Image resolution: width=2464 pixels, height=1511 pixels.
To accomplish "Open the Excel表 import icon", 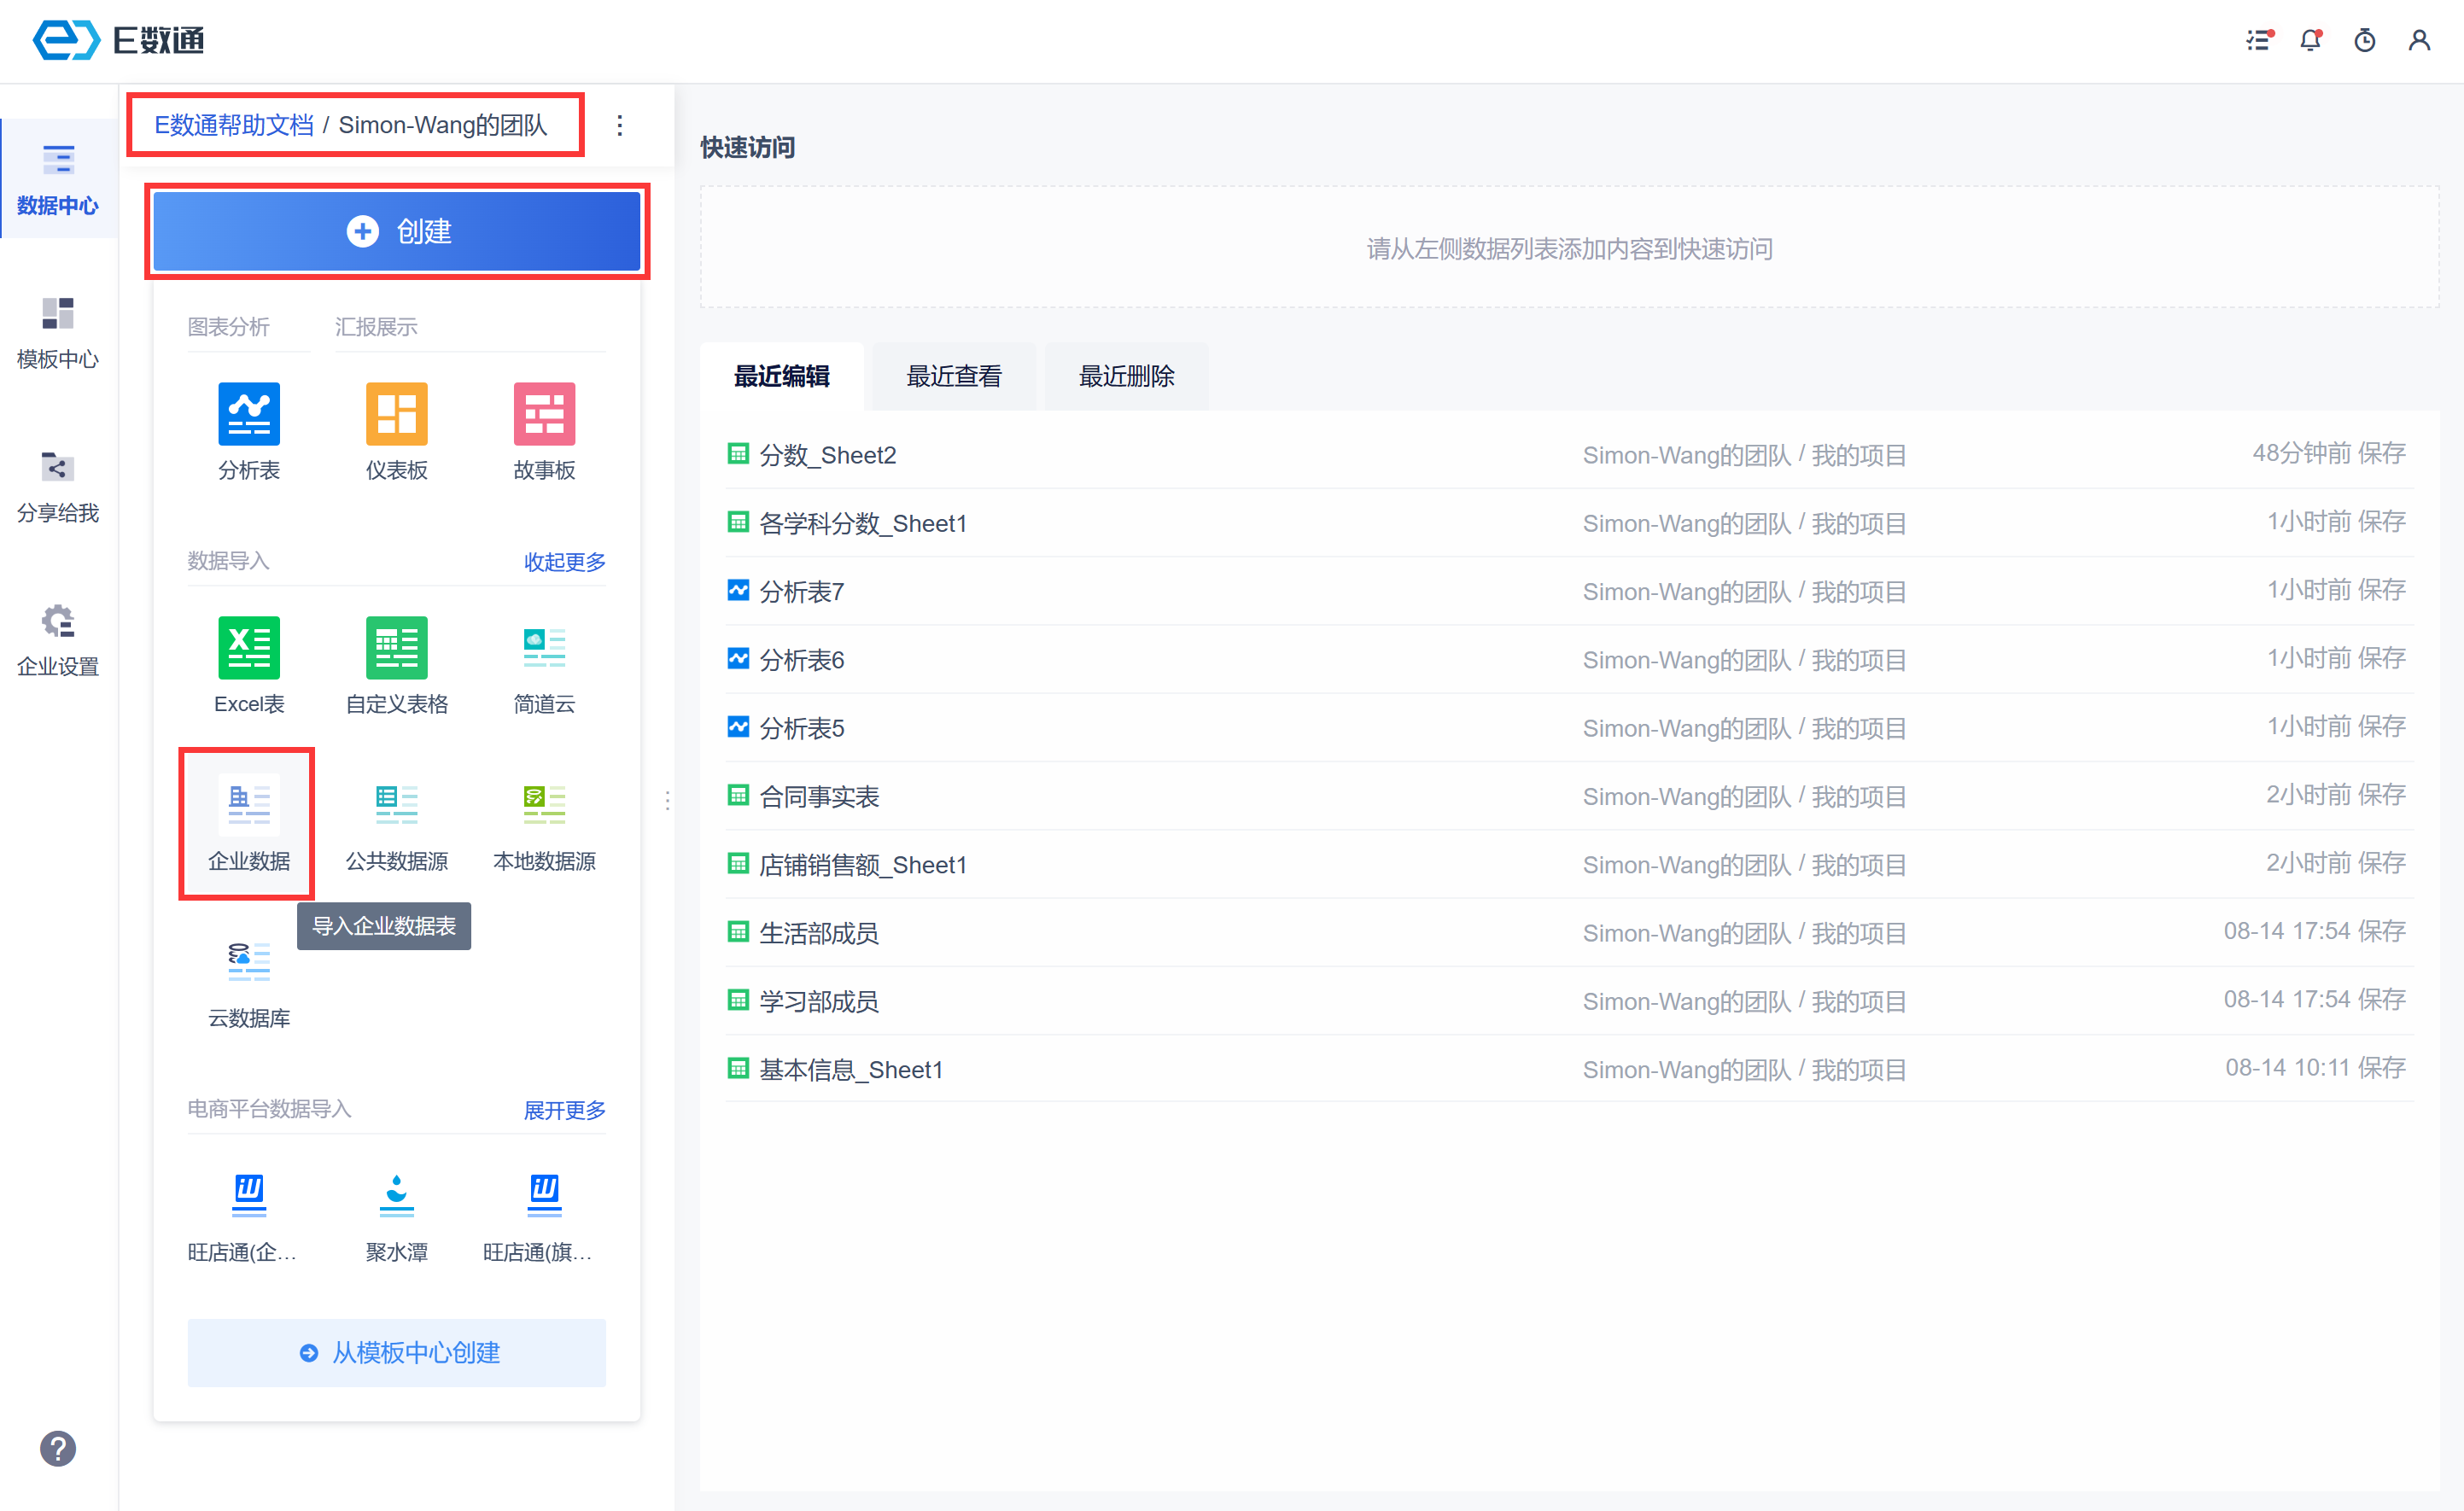I will 248,648.
